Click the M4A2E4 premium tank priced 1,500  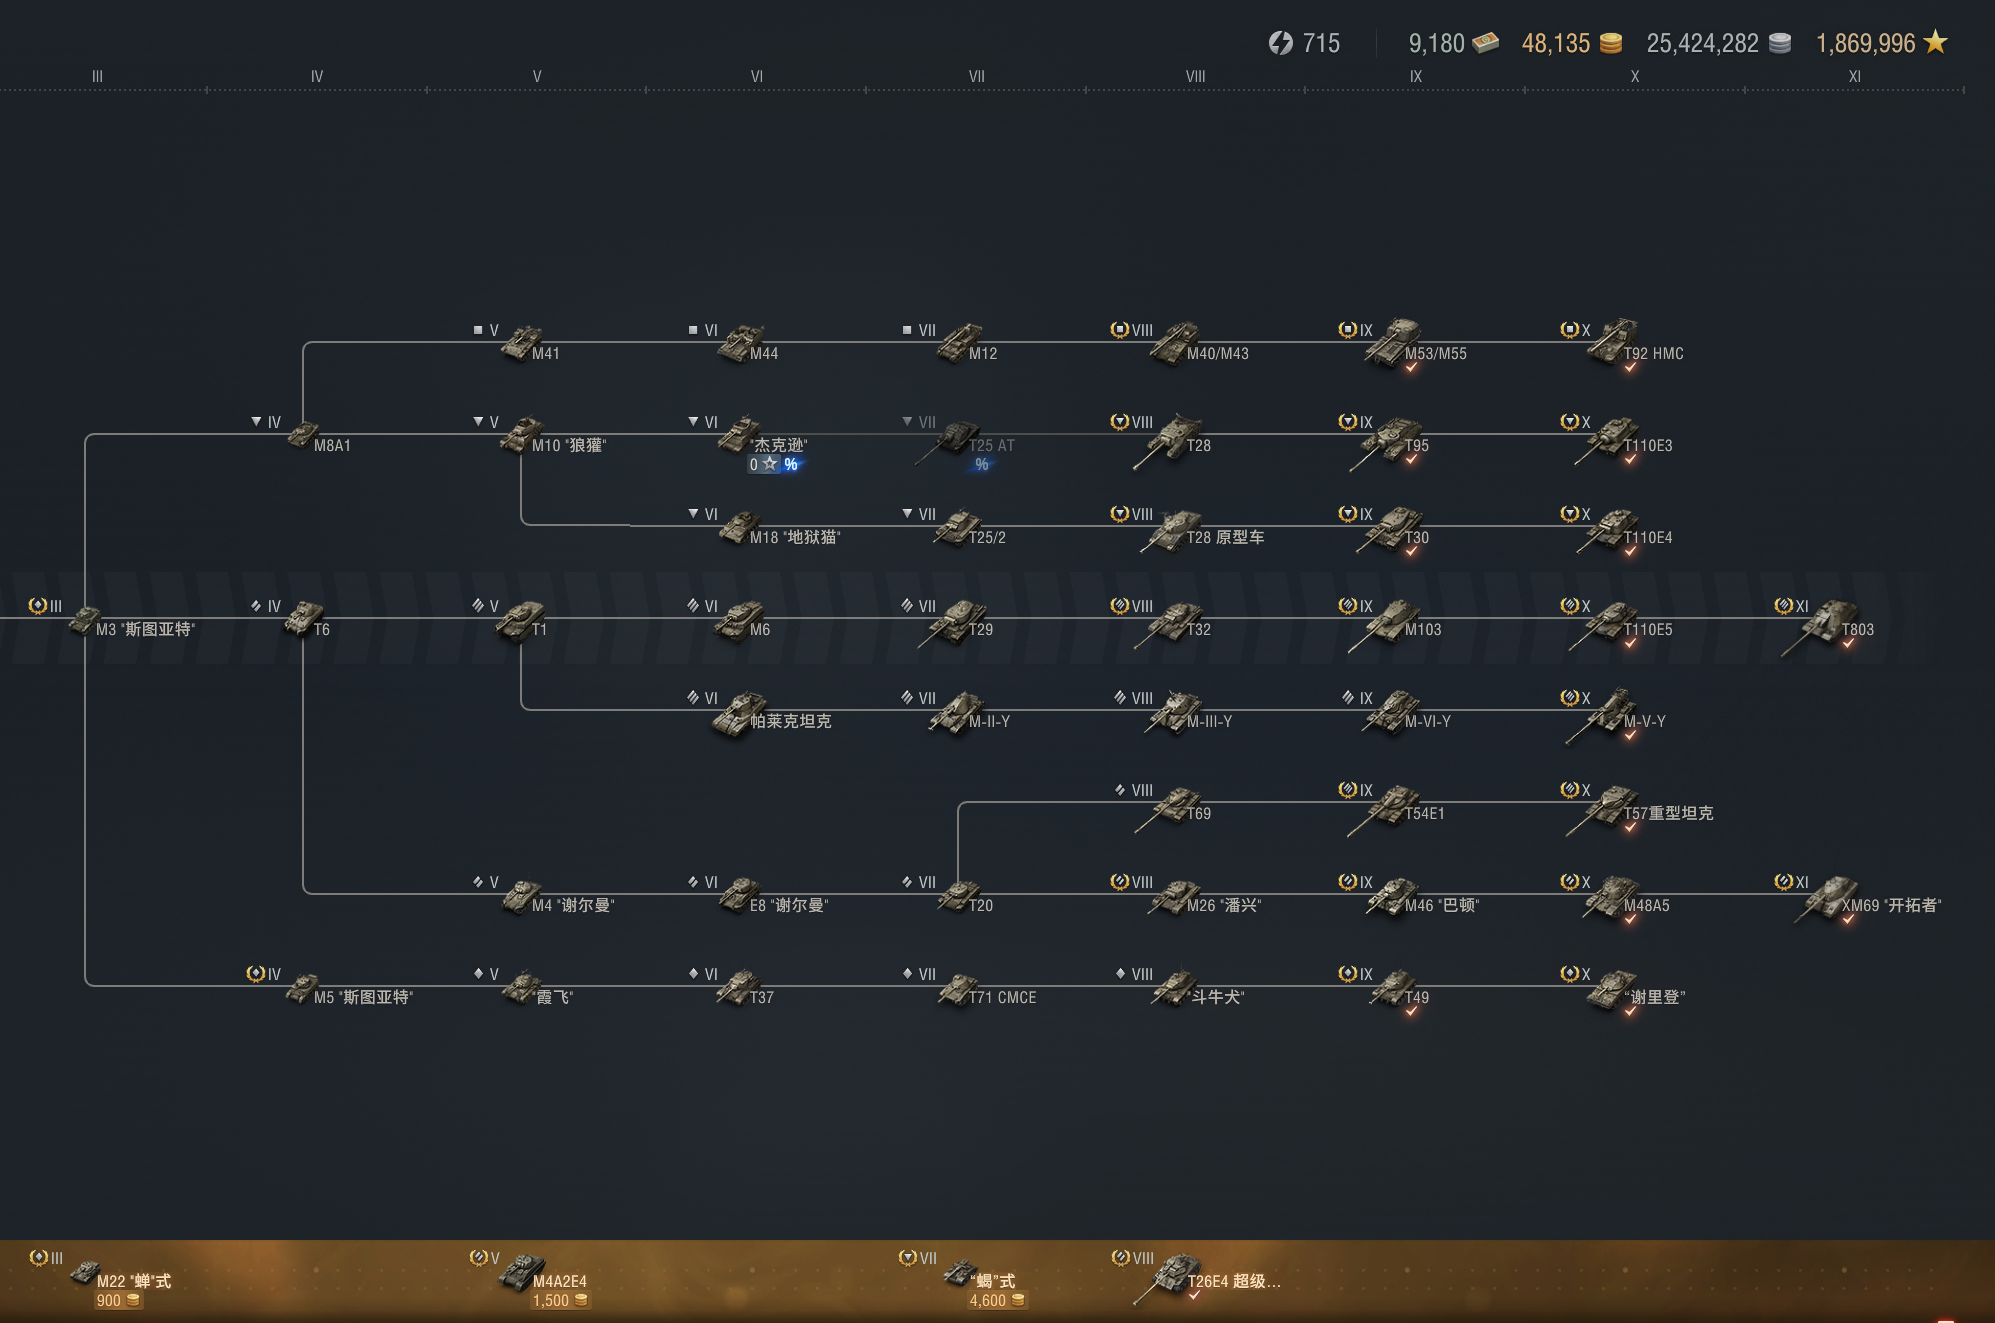(x=522, y=1274)
